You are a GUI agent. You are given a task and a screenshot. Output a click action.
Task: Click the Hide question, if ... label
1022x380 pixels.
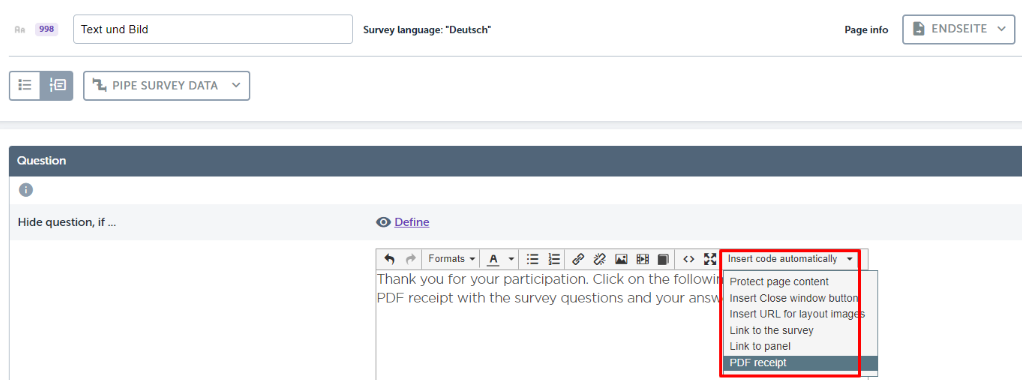[66, 222]
